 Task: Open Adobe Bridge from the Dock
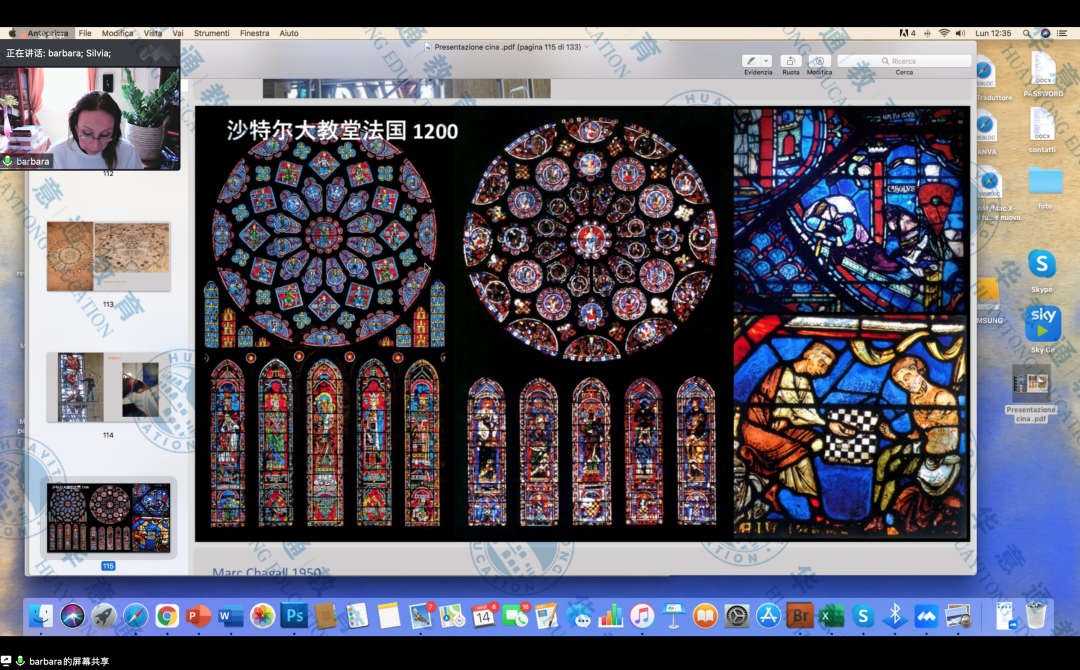[x=800, y=616]
